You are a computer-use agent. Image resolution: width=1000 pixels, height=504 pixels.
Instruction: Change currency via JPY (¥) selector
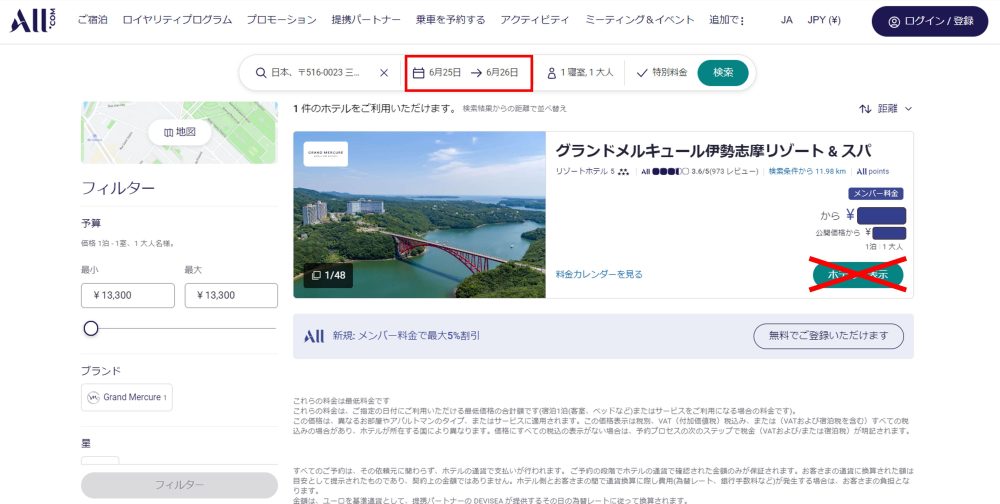[824, 20]
